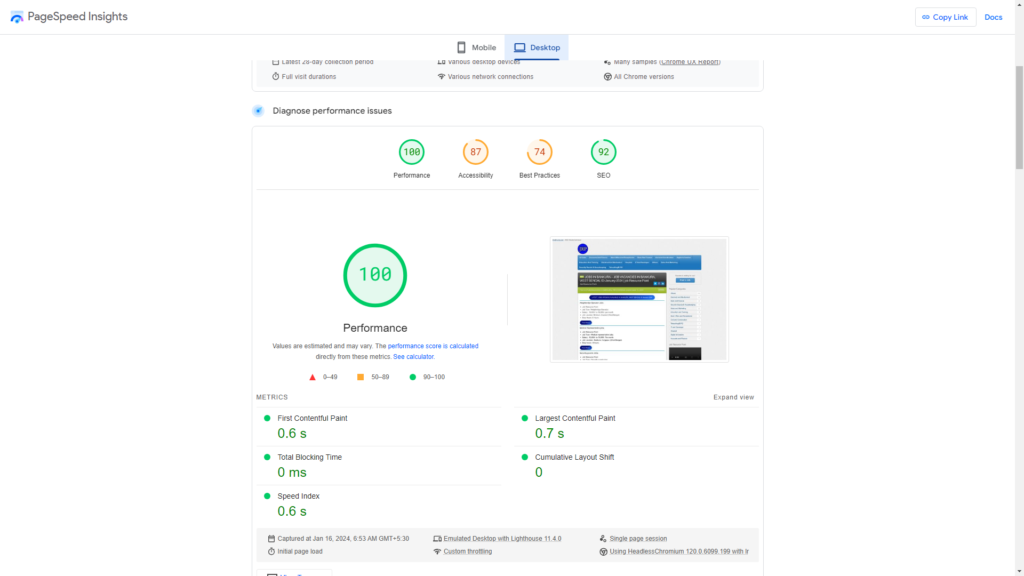Click the wifi icon beside Various network connections
1024x576 pixels.
(441, 76)
